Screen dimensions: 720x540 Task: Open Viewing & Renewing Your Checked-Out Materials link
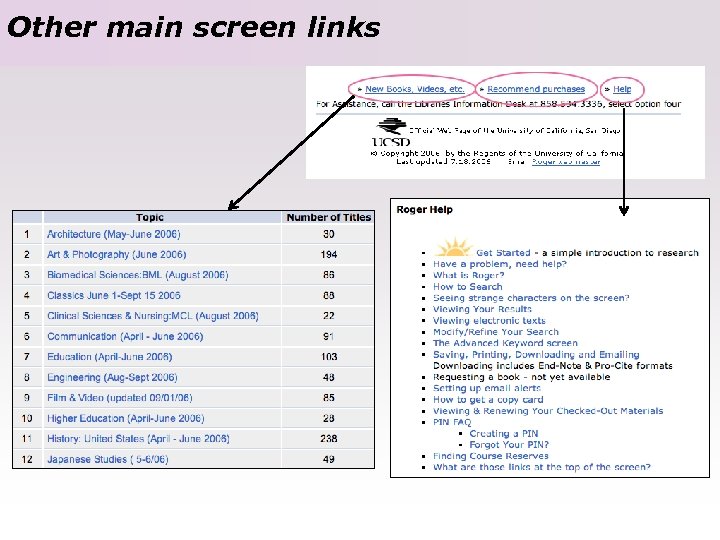pyautogui.click(x=548, y=411)
